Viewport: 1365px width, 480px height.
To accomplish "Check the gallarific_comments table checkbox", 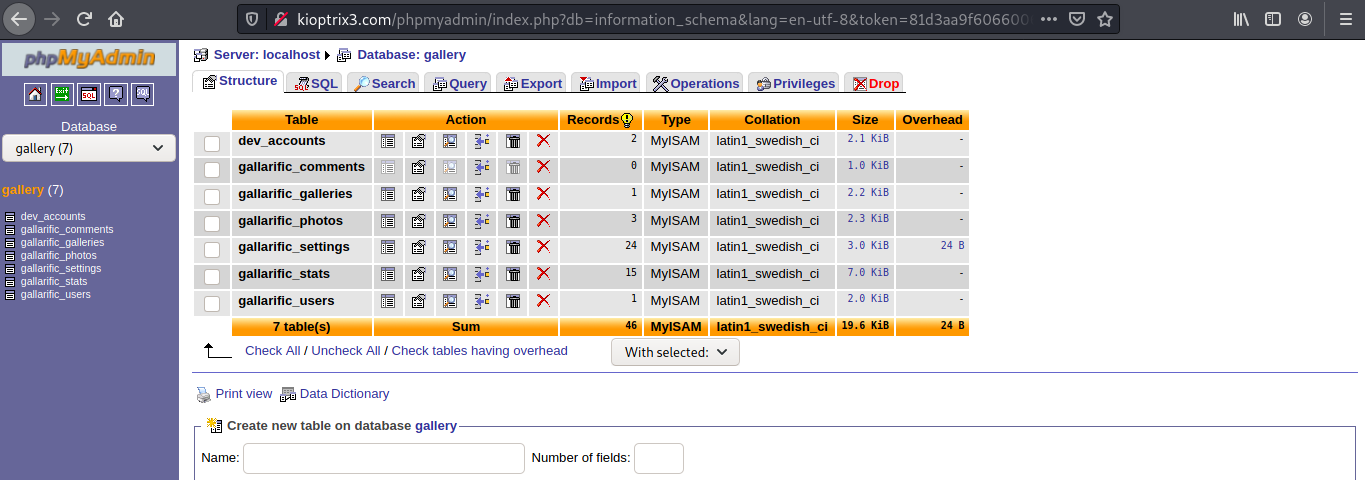I will coord(212,170).
